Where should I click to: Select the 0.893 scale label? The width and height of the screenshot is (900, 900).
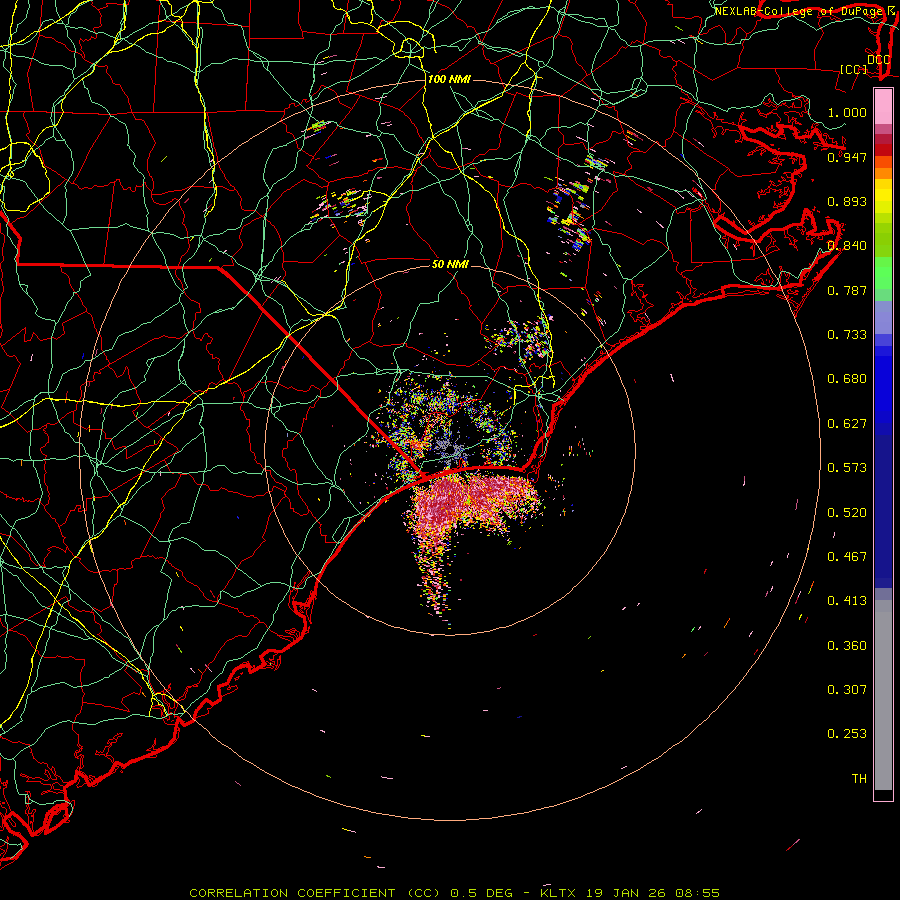click(847, 201)
